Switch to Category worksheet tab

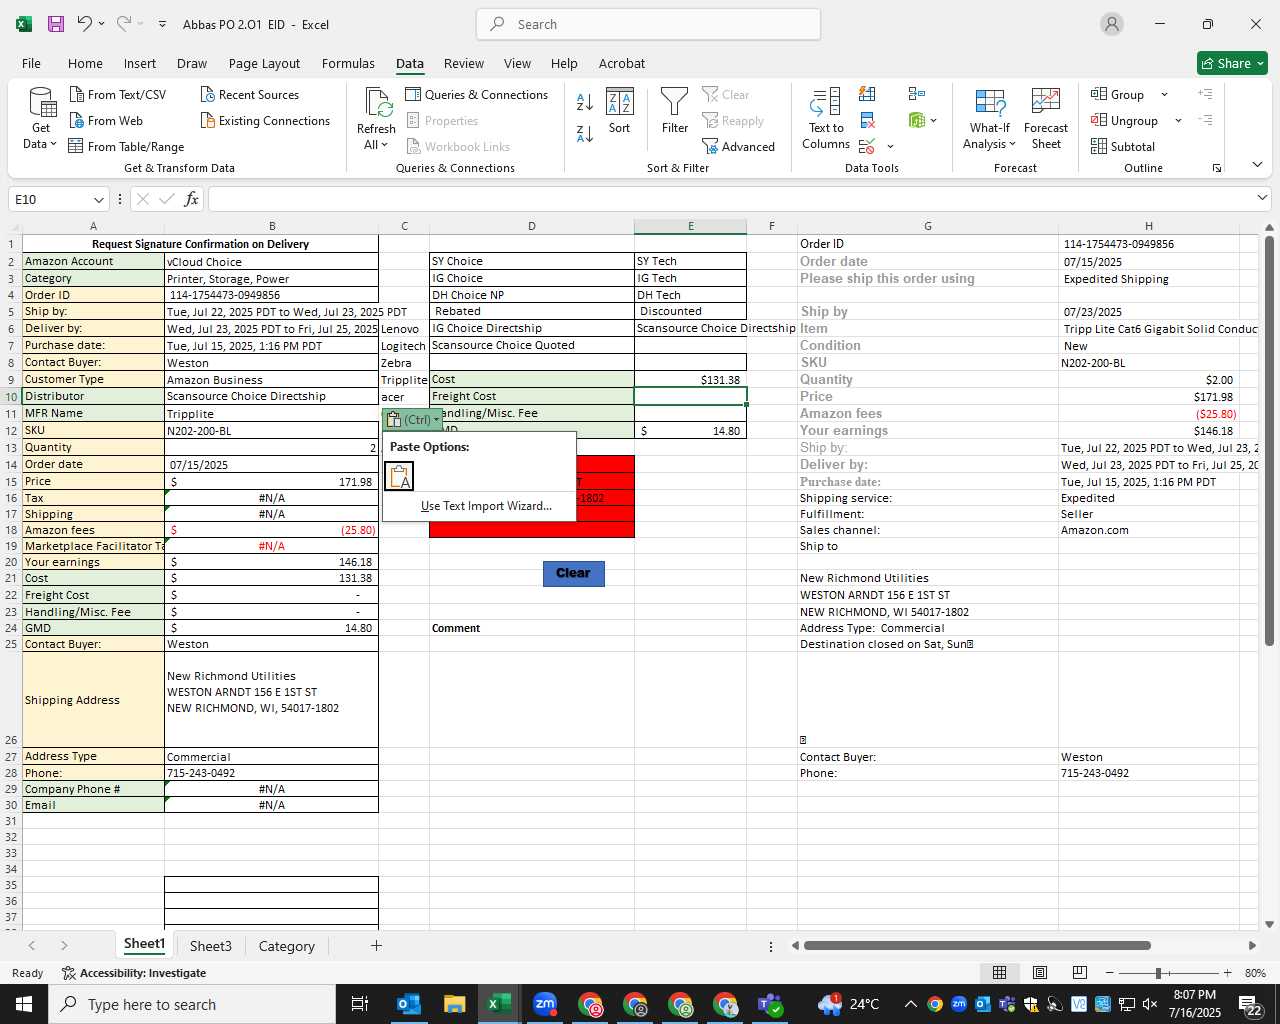coord(287,946)
